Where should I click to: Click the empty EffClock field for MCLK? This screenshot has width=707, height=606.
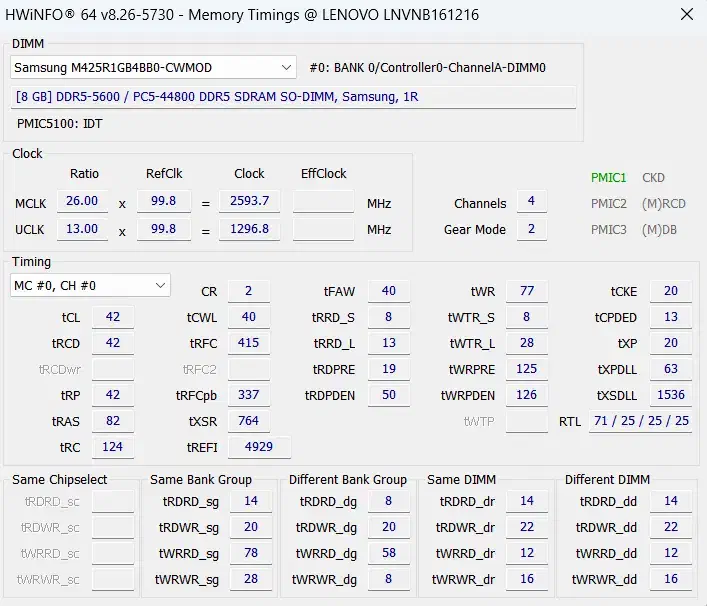click(x=323, y=201)
